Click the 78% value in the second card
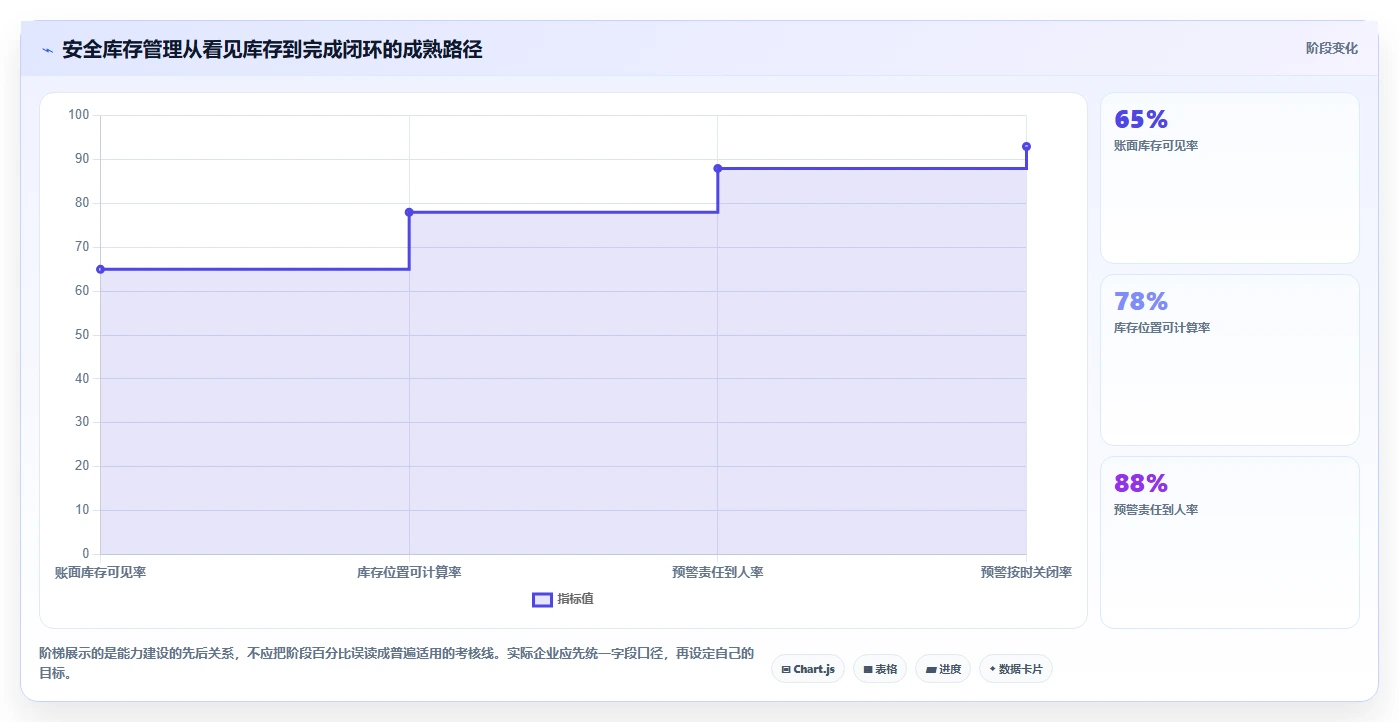This screenshot has width=1399, height=722. click(1141, 302)
